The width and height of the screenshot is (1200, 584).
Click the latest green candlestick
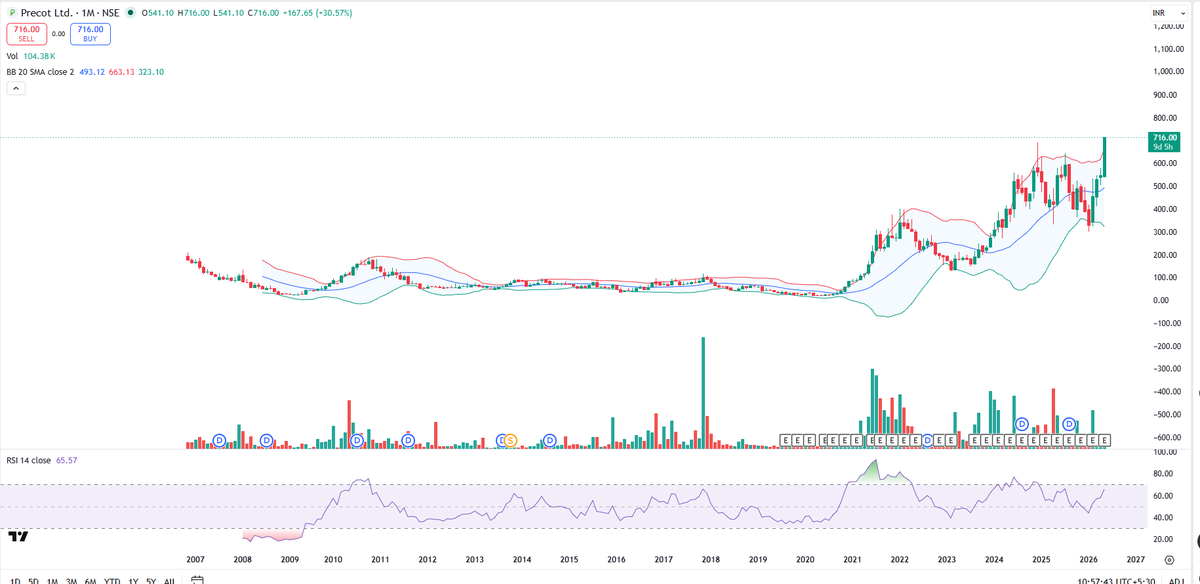tap(1105, 157)
